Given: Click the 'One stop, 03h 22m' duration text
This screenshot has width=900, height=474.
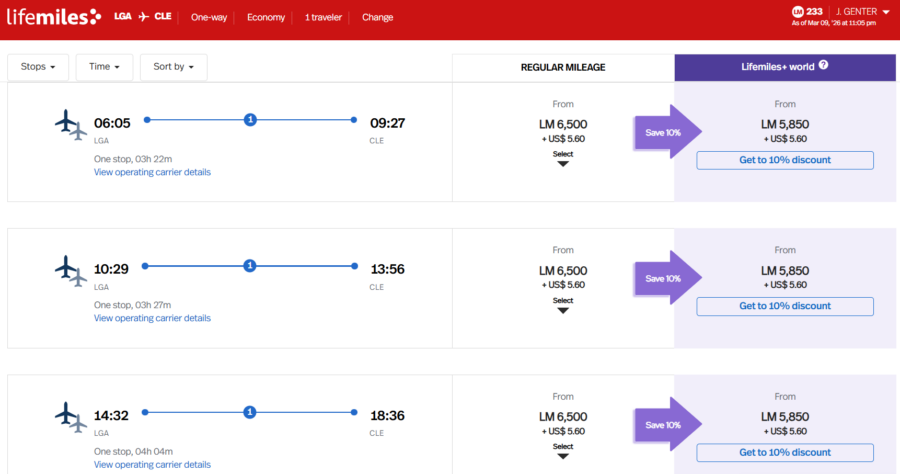Looking at the screenshot, I should pos(133,159).
